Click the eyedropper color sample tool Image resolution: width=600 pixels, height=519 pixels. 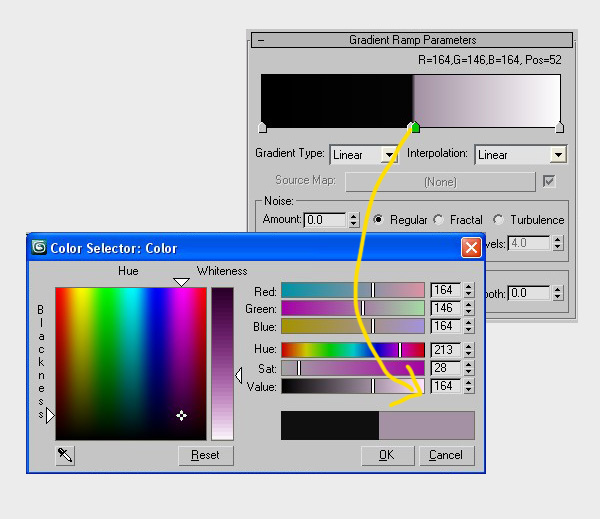click(x=65, y=455)
